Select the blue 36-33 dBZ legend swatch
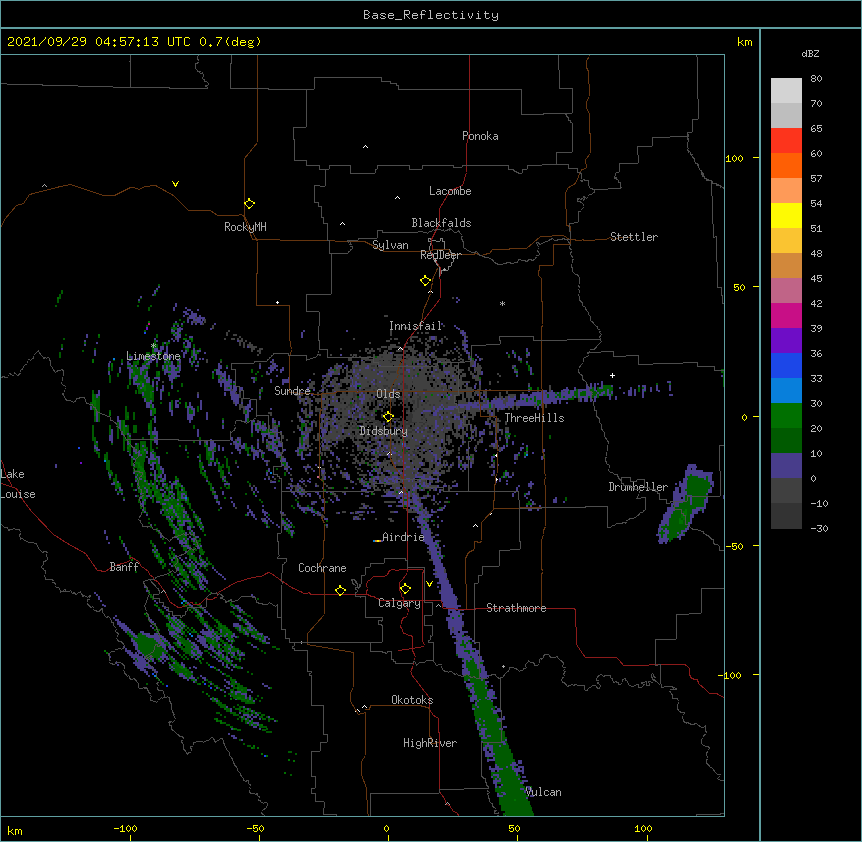Image resolution: width=862 pixels, height=842 pixels. [x=786, y=366]
